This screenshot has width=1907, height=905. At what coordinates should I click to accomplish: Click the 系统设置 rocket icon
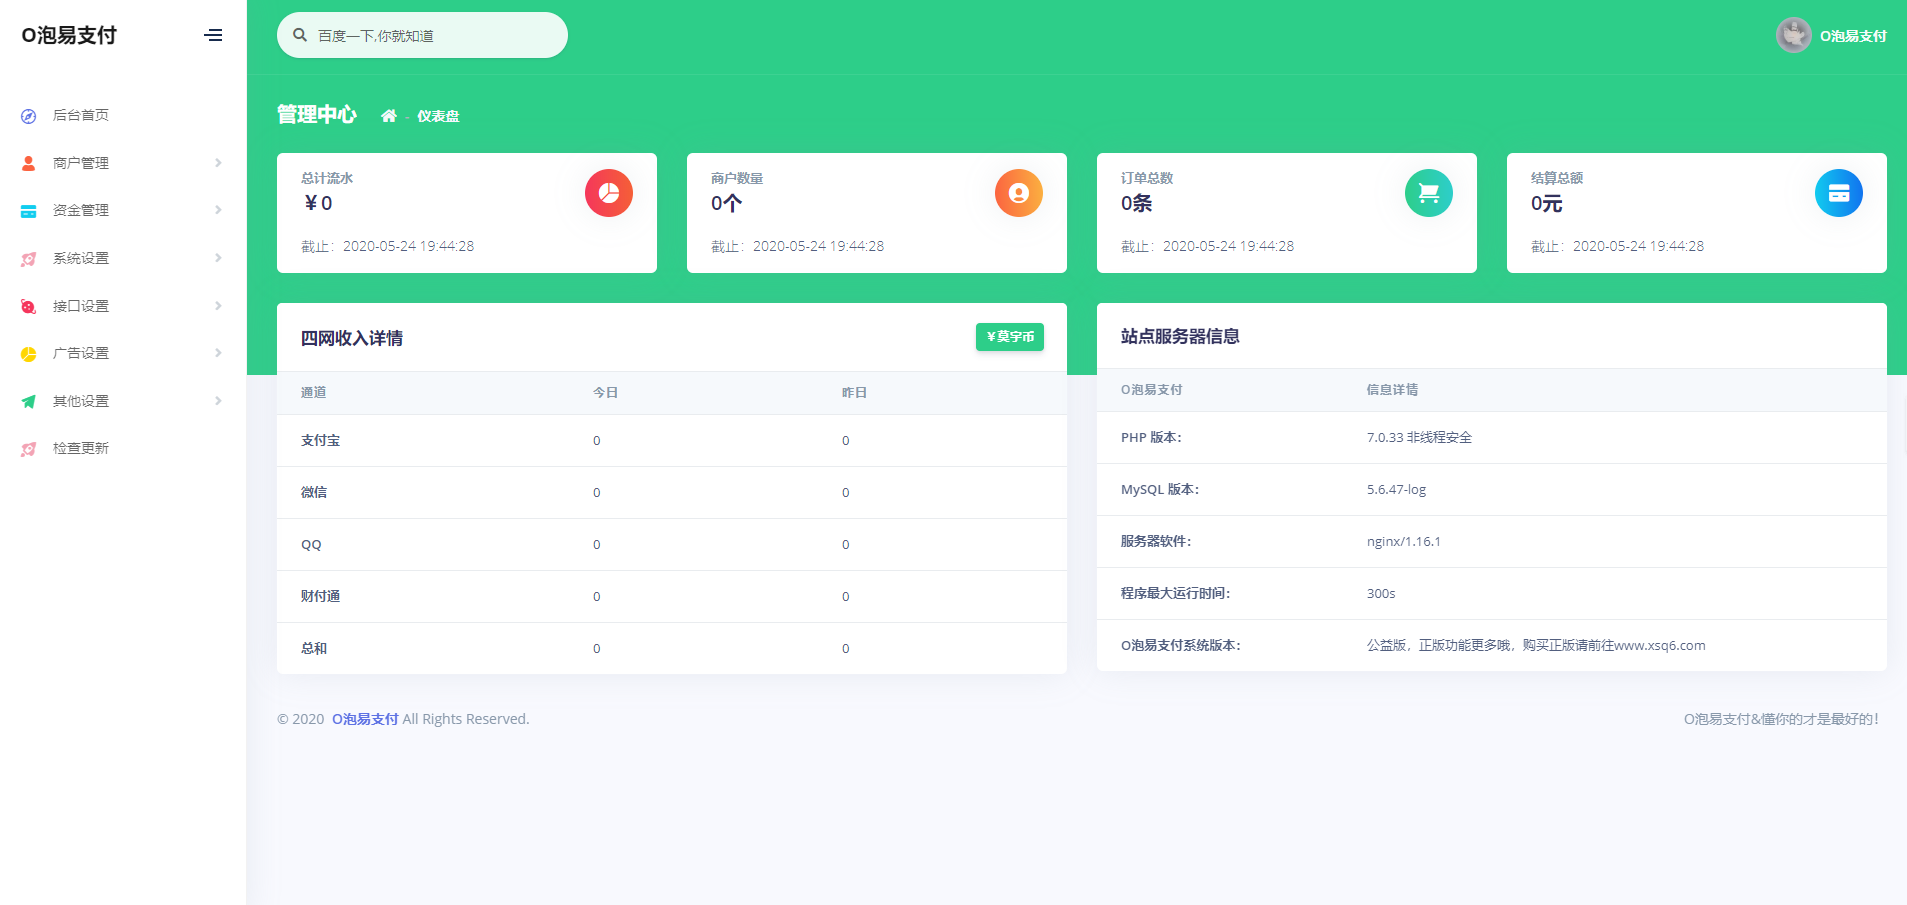coord(29,259)
